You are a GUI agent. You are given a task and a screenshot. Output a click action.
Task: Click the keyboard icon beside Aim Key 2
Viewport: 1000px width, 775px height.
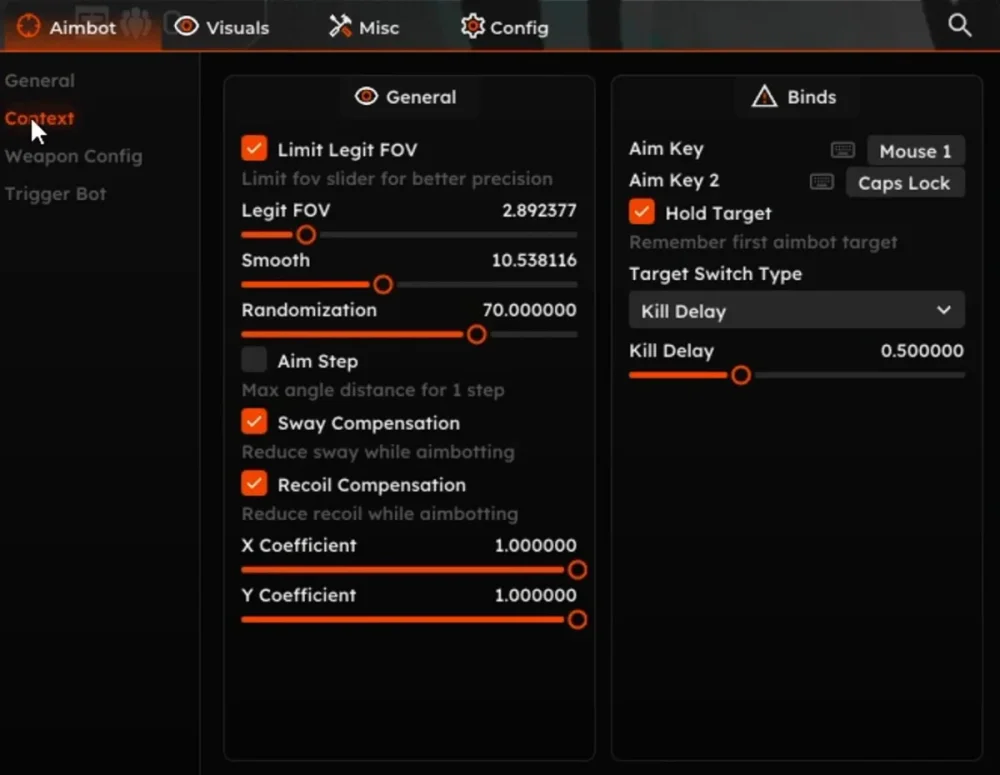pyautogui.click(x=822, y=182)
